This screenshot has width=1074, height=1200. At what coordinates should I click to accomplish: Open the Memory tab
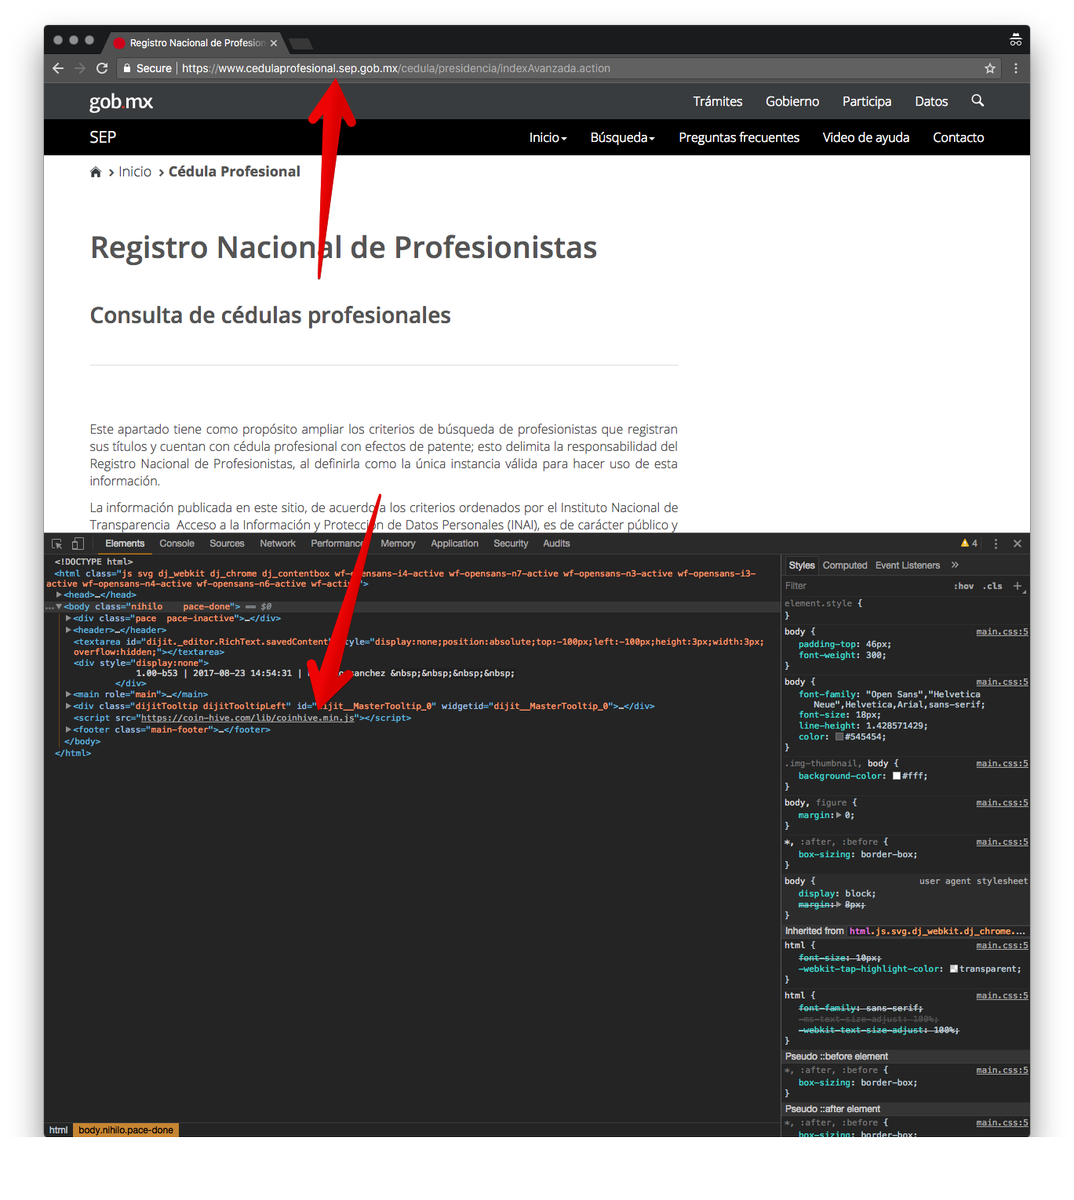click(x=398, y=544)
